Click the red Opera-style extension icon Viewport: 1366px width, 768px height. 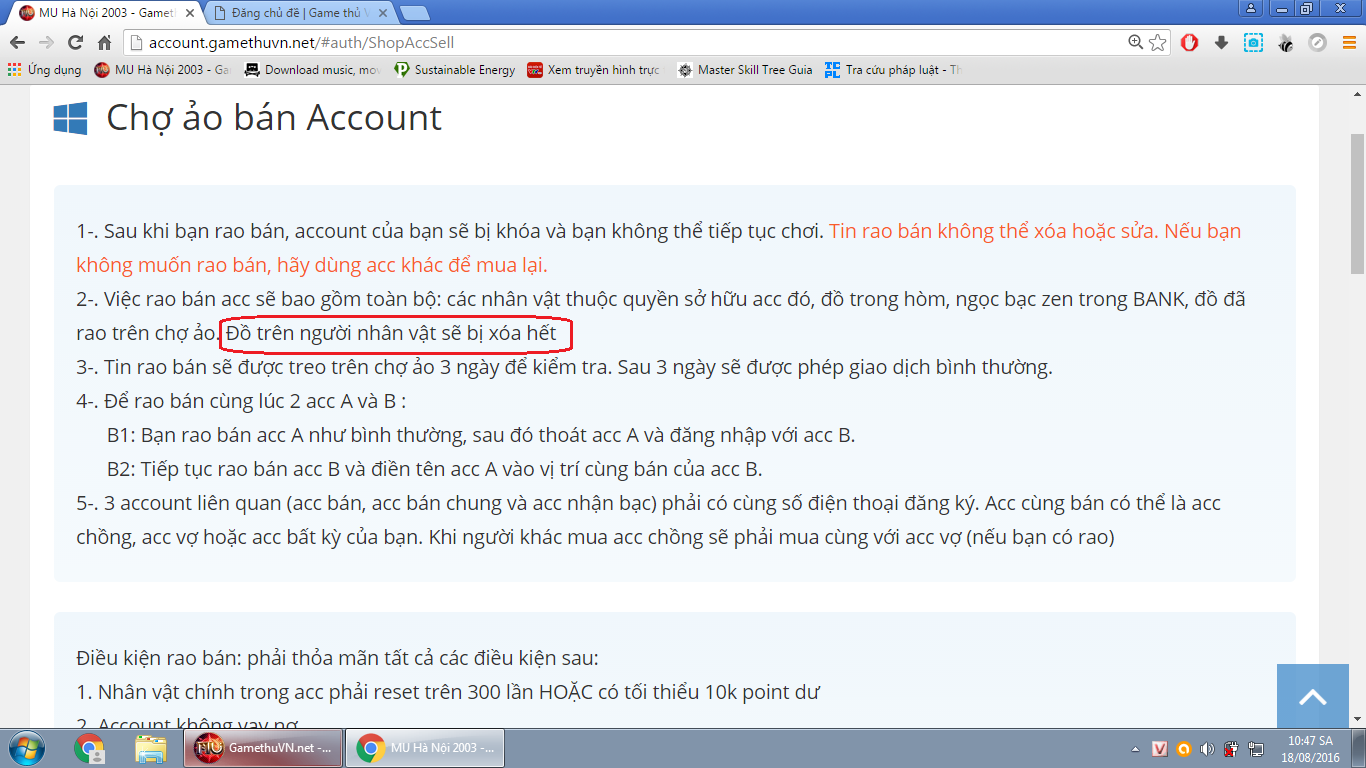1189,43
